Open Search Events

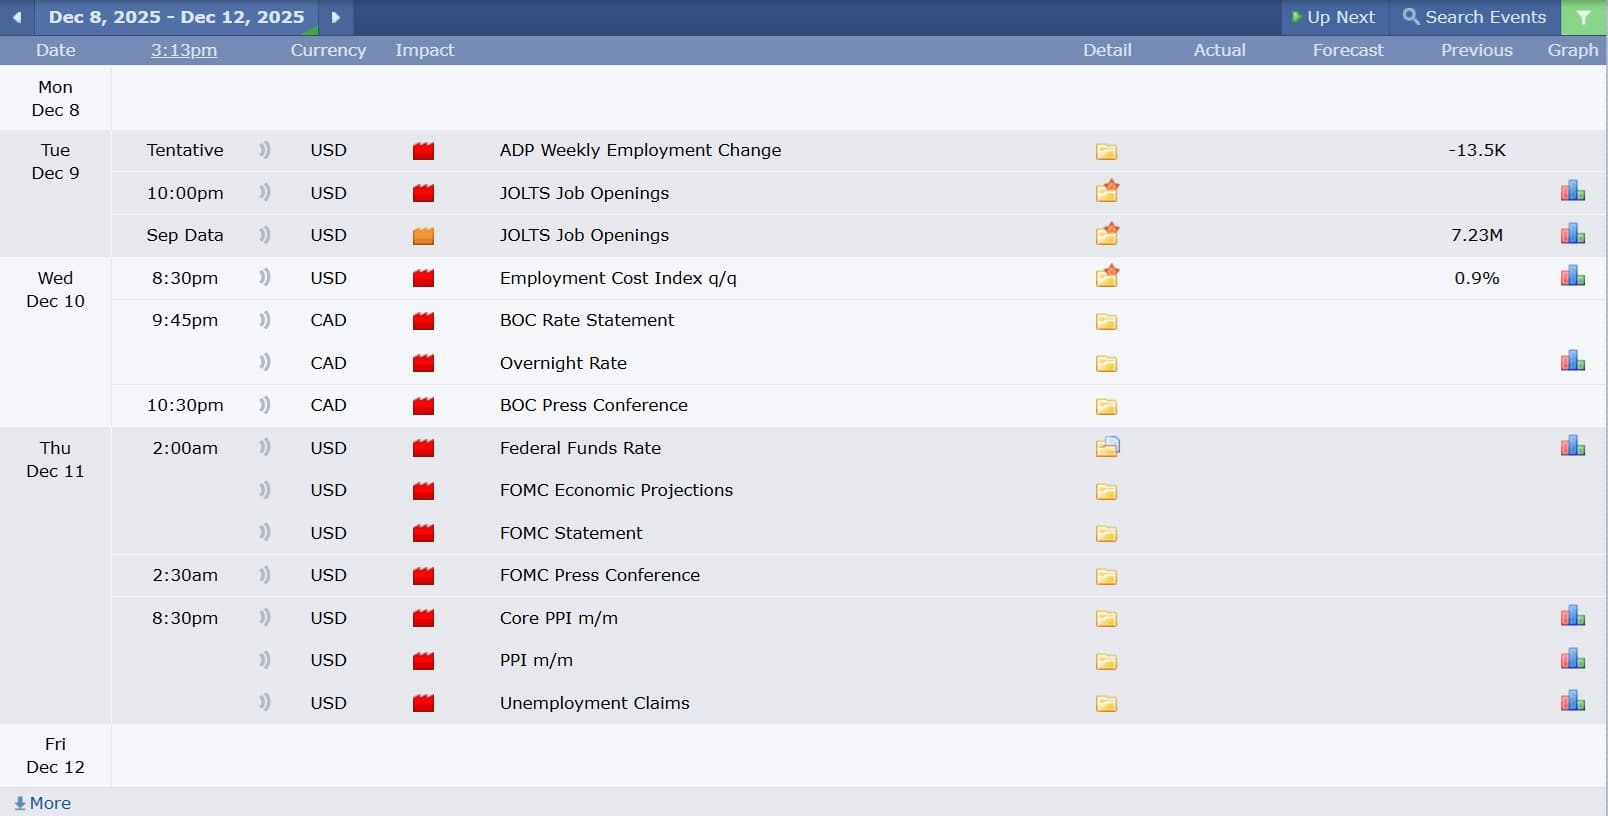pos(1474,17)
